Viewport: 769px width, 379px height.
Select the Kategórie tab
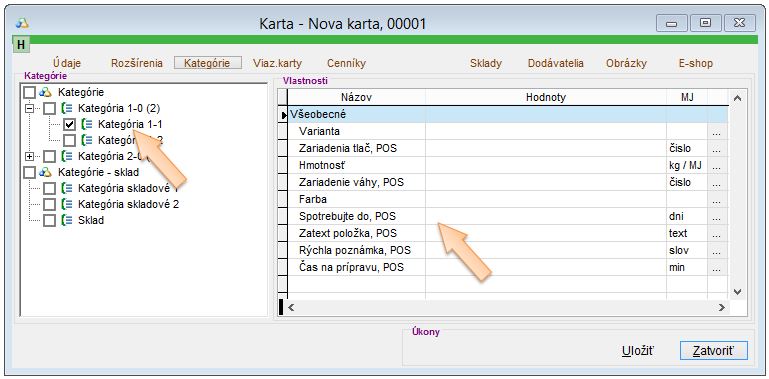click(207, 63)
